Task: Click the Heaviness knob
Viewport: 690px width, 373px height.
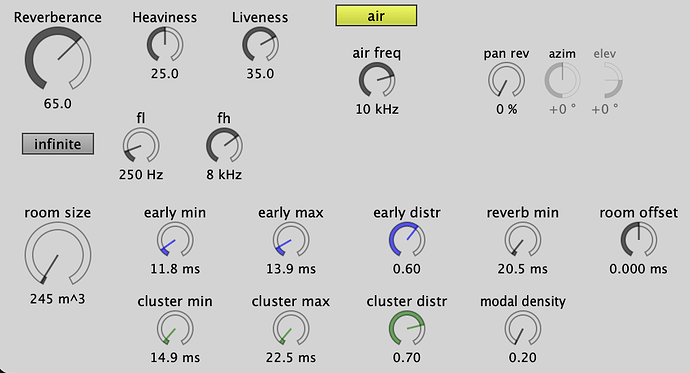Action: (x=165, y=45)
